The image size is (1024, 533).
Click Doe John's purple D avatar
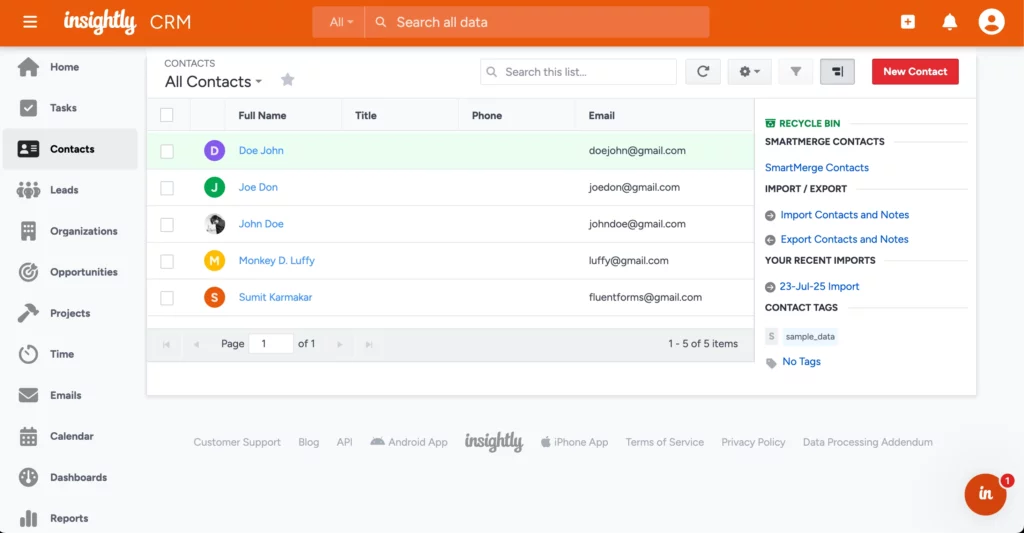click(x=214, y=151)
